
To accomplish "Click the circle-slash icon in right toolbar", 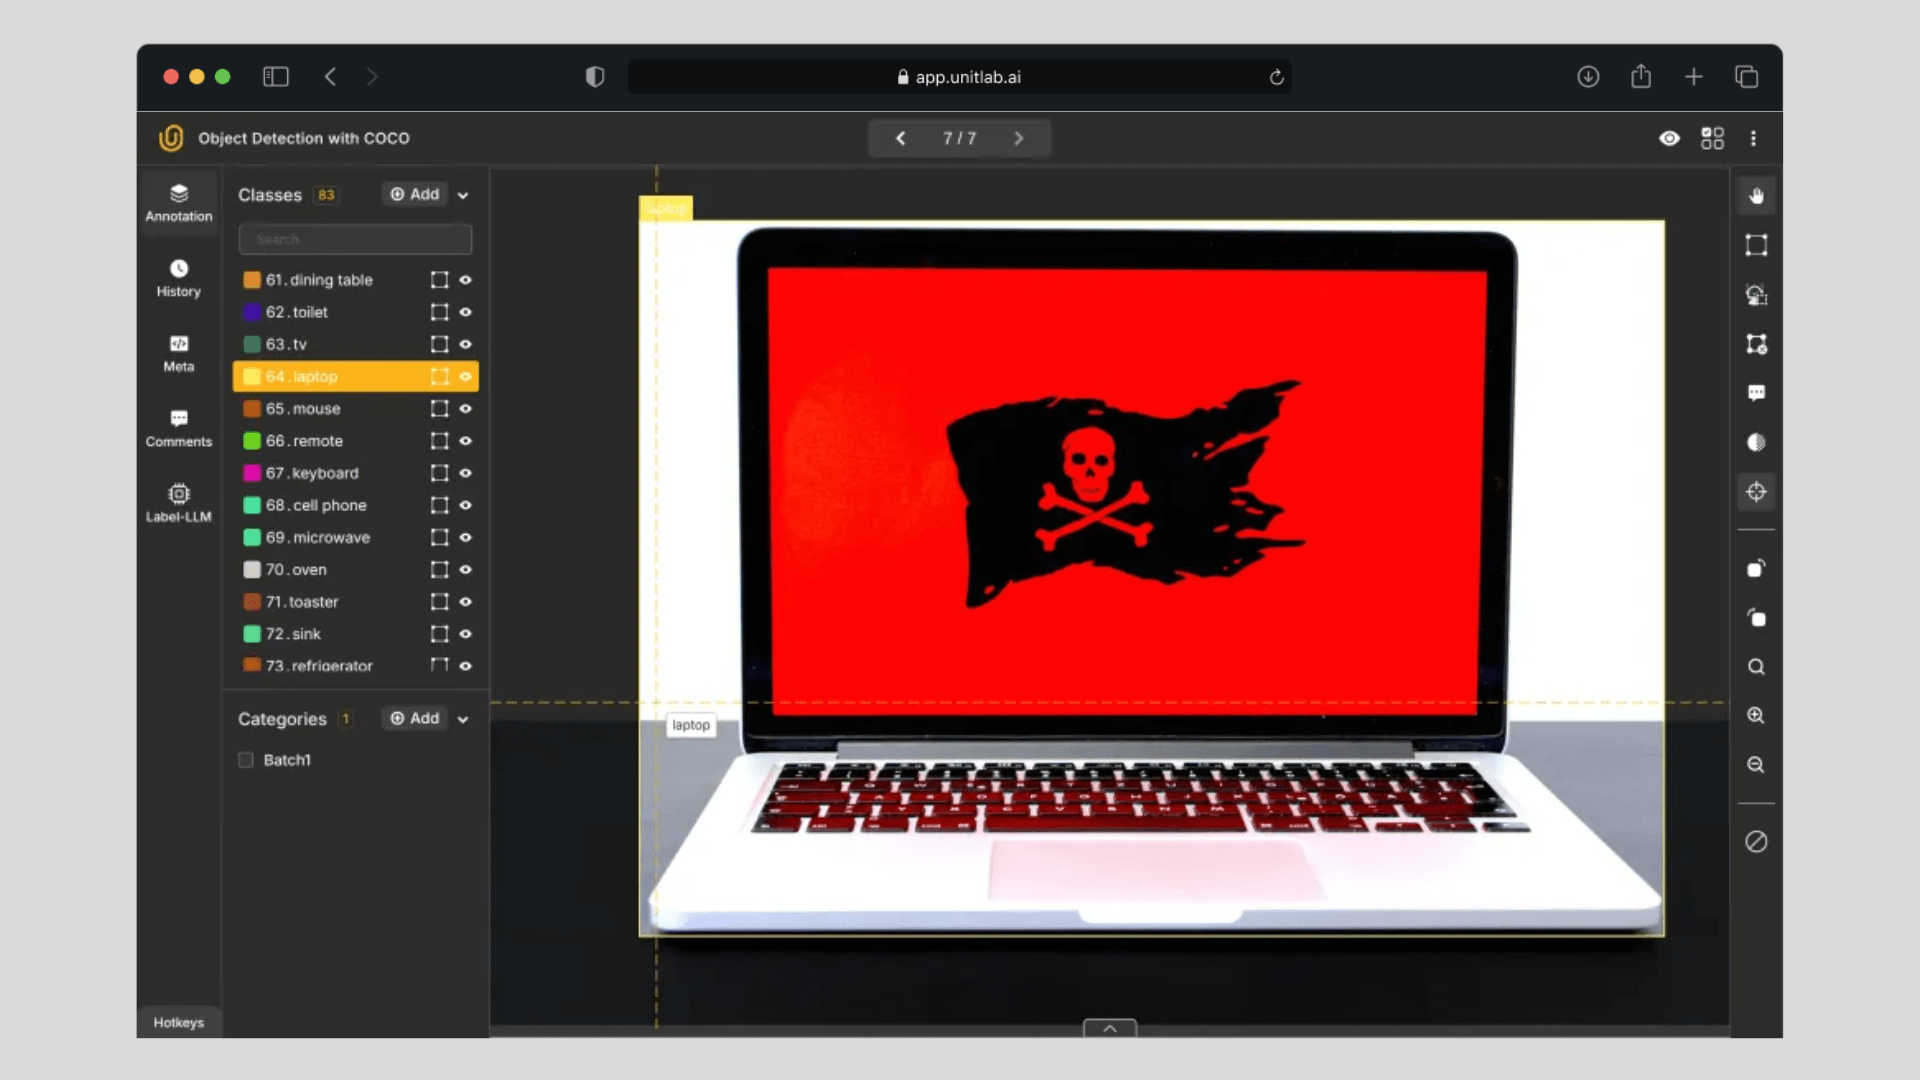I will click(x=1756, y=842).
